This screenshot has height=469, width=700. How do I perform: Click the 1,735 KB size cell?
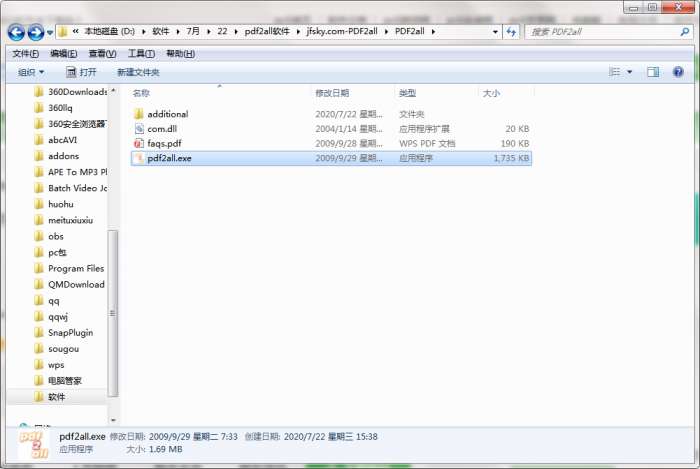511,158
